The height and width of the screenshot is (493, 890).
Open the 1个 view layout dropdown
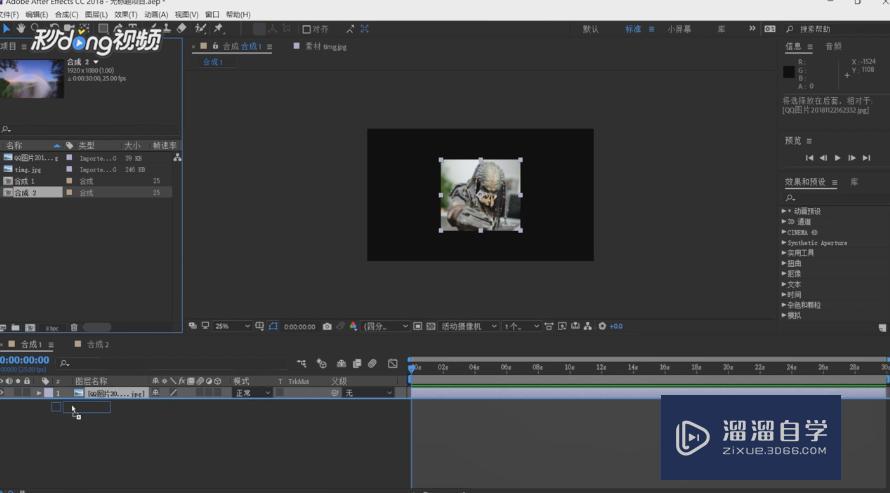[x=521, y=326]
